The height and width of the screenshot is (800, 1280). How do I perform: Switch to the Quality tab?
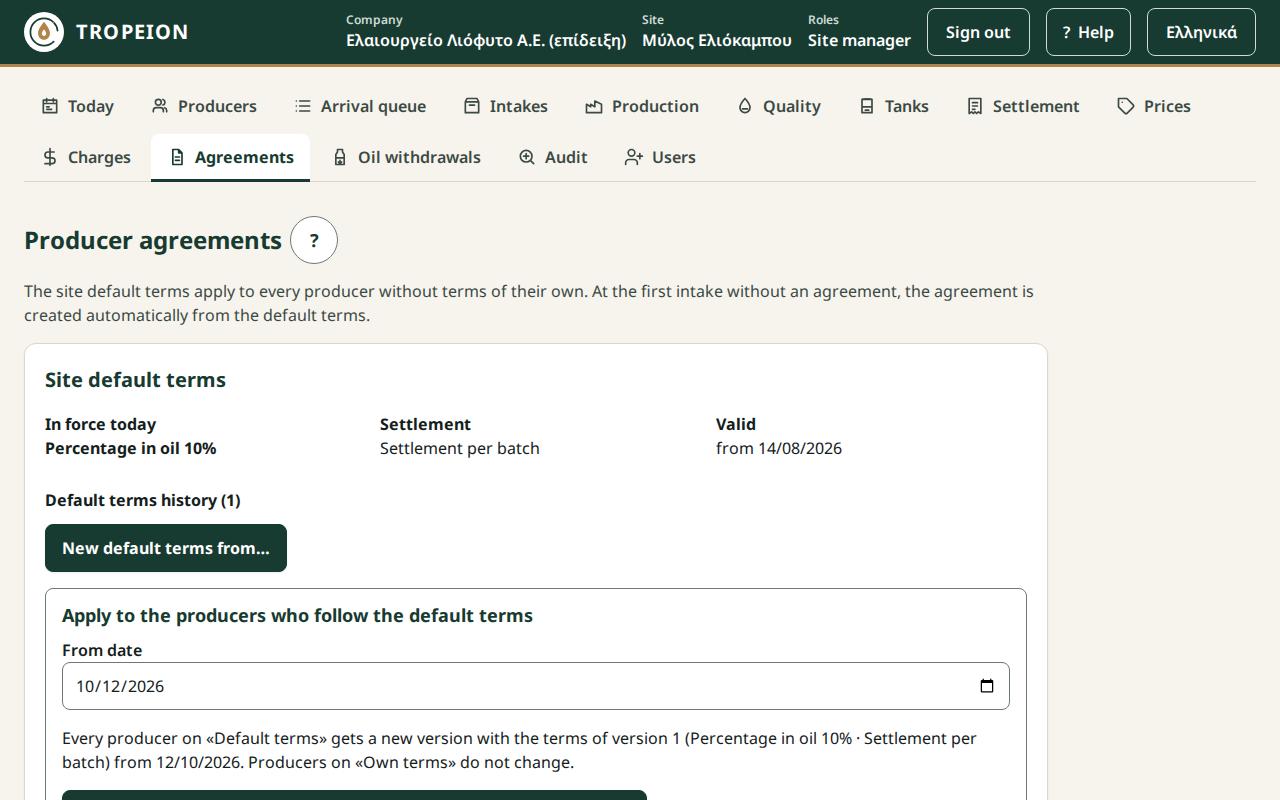coord(779,106)
